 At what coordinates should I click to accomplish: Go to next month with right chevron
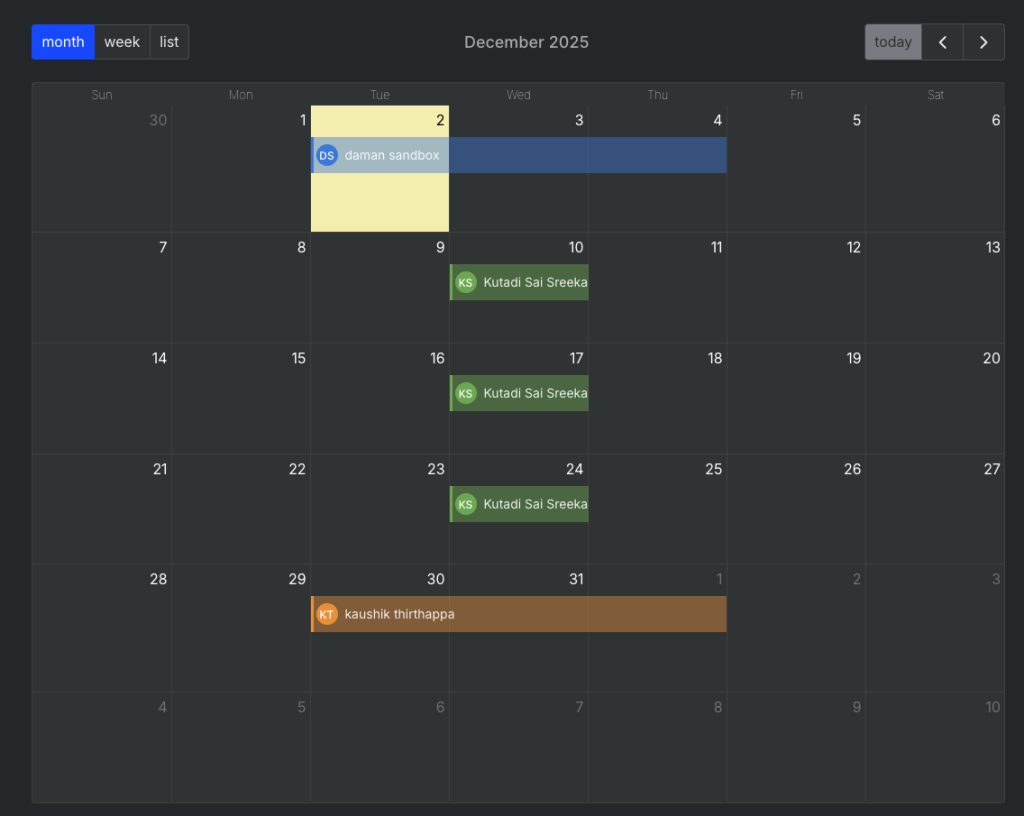pyautogui.click(x=984, y=42)
